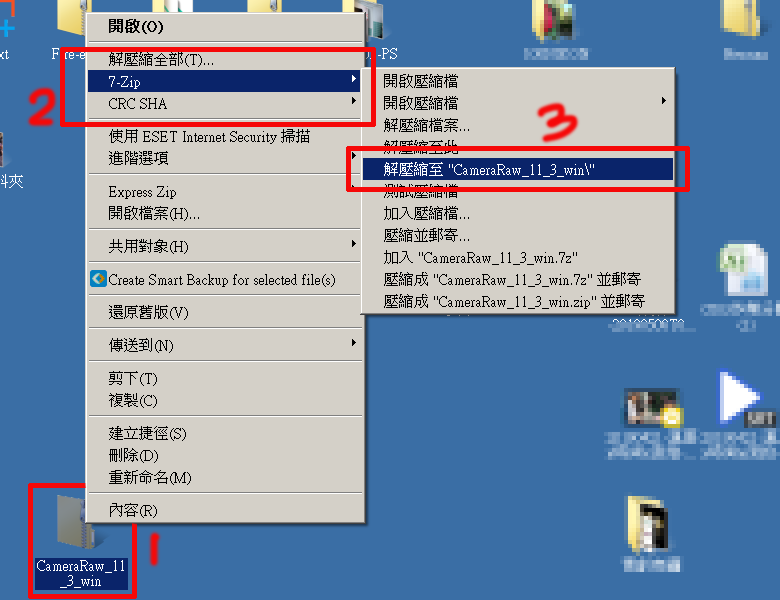Select 解壓縮全部(T)... from context menu
This screenshot has width=780, height=600.
click(224, 60)
